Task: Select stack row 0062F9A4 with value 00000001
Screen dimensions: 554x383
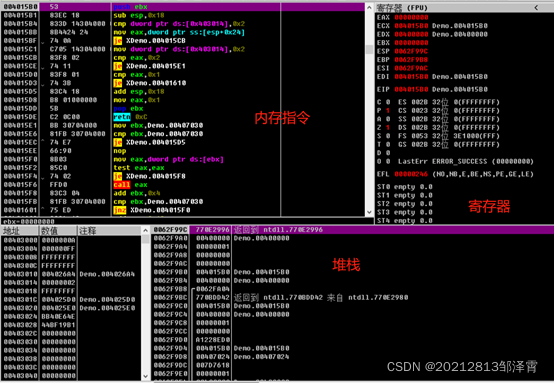Action: (x=352, y=247)
